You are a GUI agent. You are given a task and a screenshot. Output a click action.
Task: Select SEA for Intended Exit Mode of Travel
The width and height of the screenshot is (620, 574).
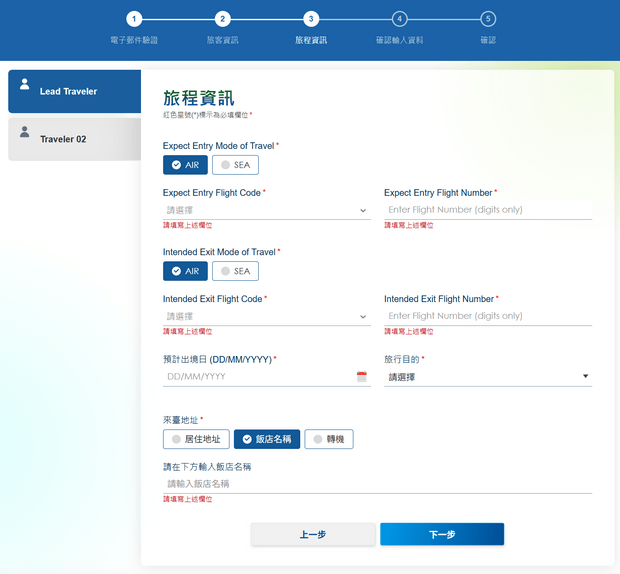tap(235, 271)
